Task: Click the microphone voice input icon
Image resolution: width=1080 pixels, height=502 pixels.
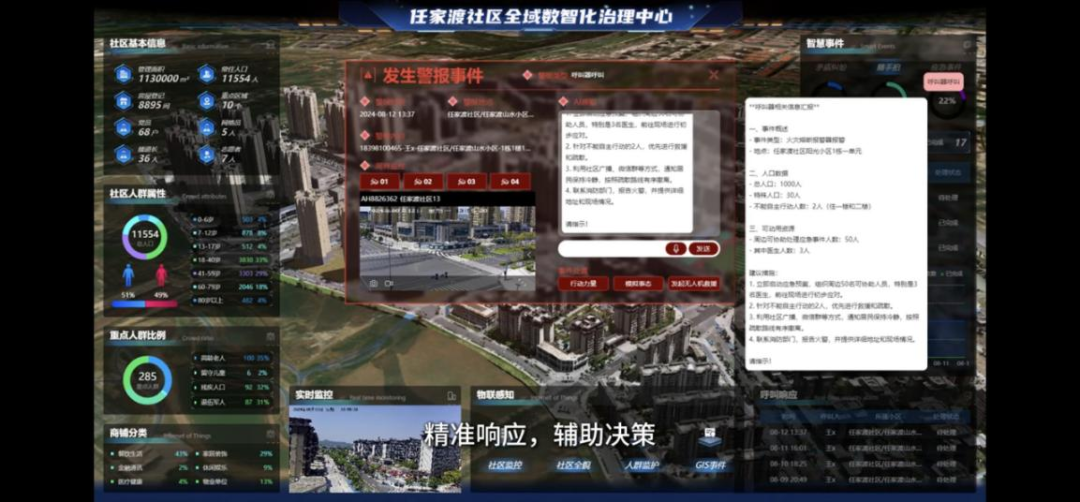Action: [x=676, y=249]
